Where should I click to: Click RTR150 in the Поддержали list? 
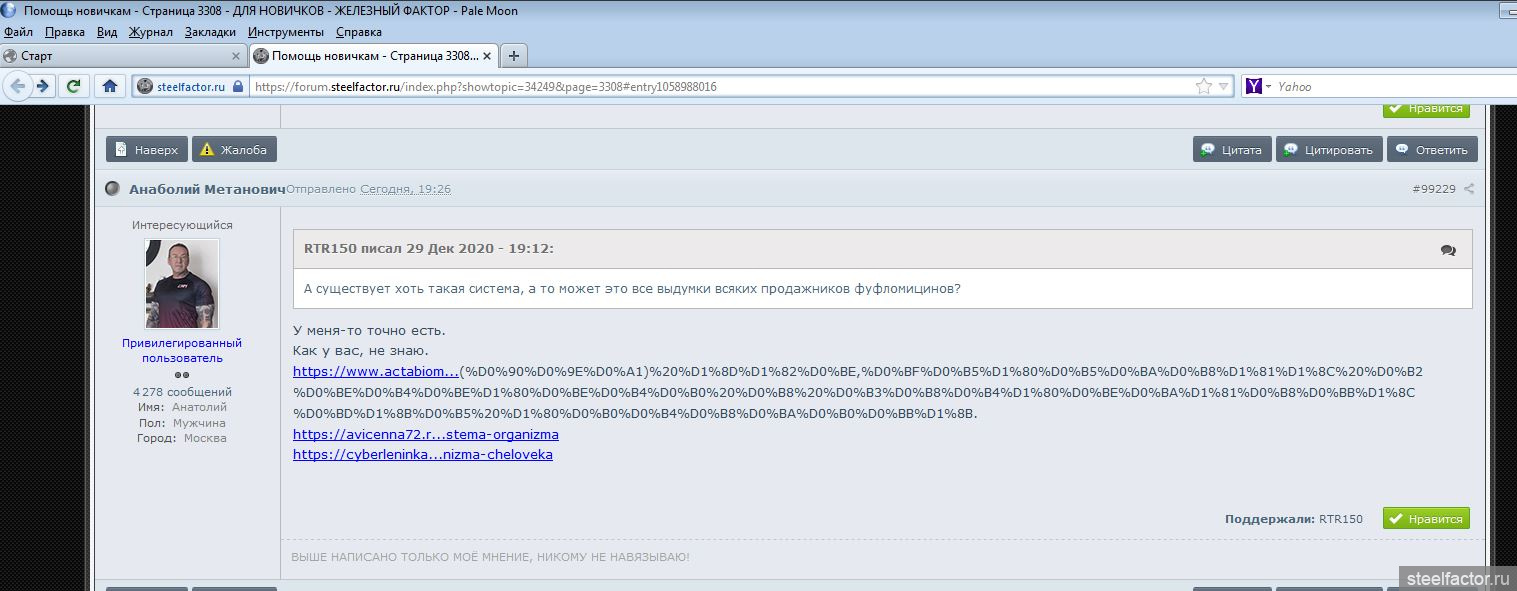[1341, 519]
